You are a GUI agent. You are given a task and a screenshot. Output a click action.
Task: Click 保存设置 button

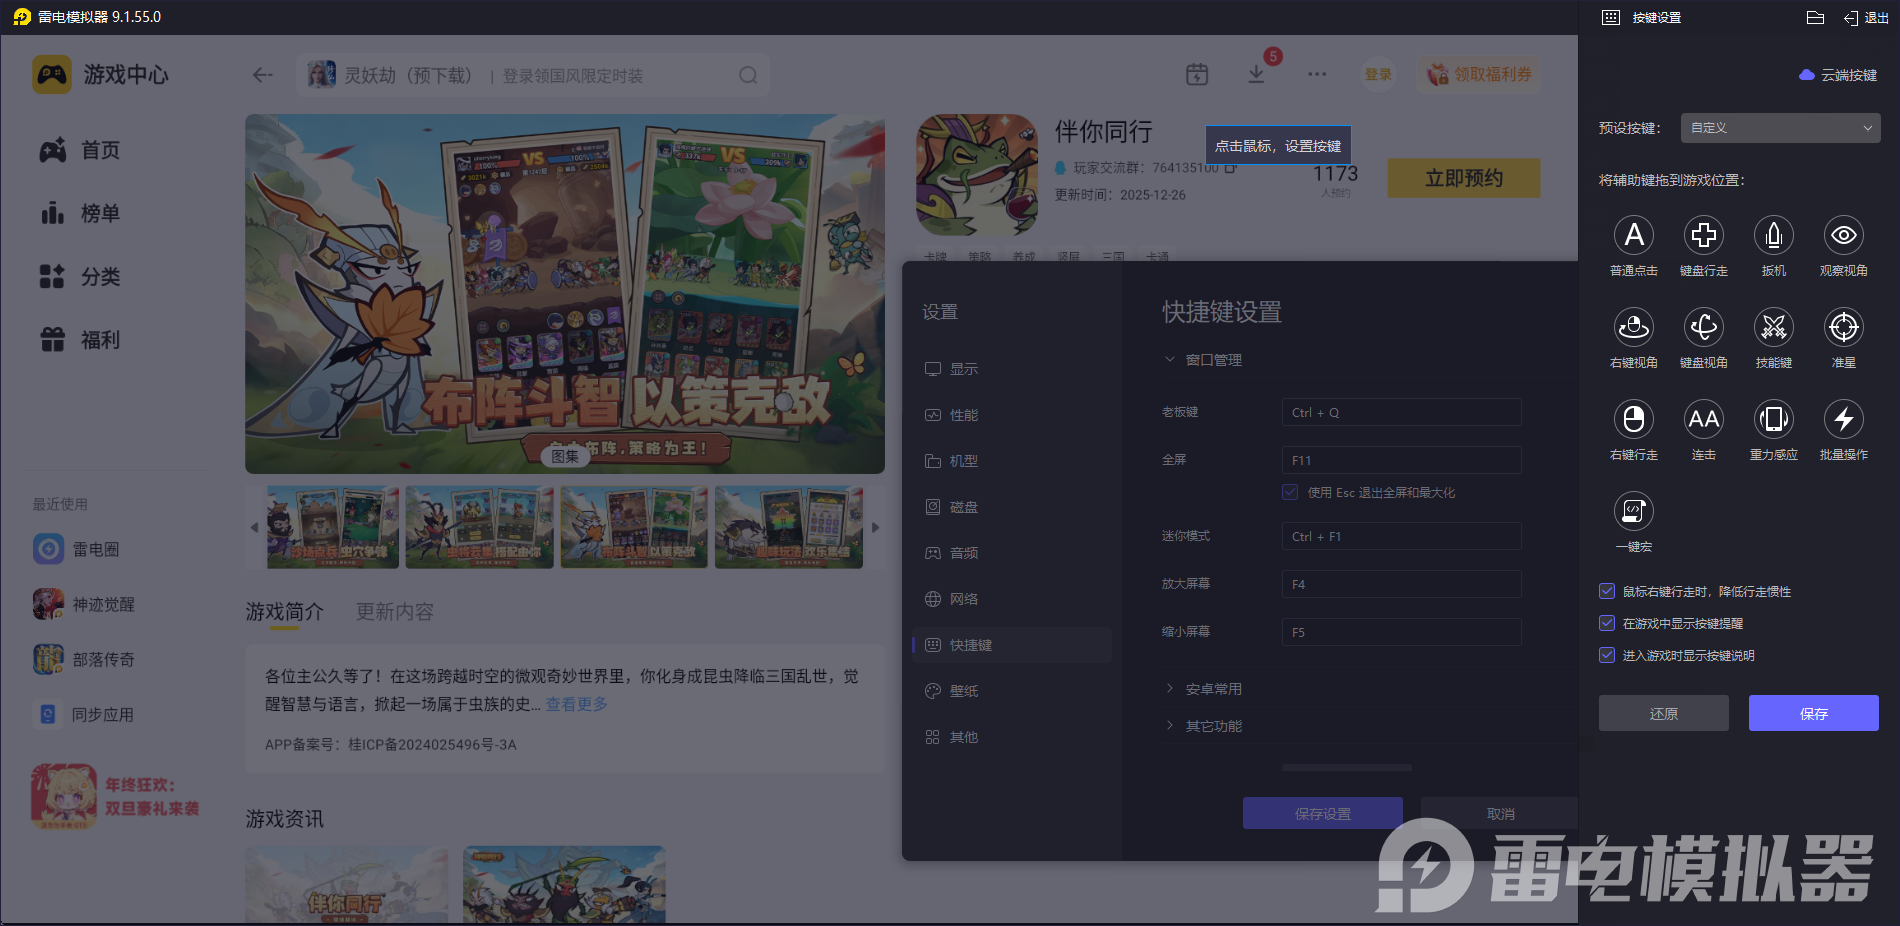pos(1323,813)
